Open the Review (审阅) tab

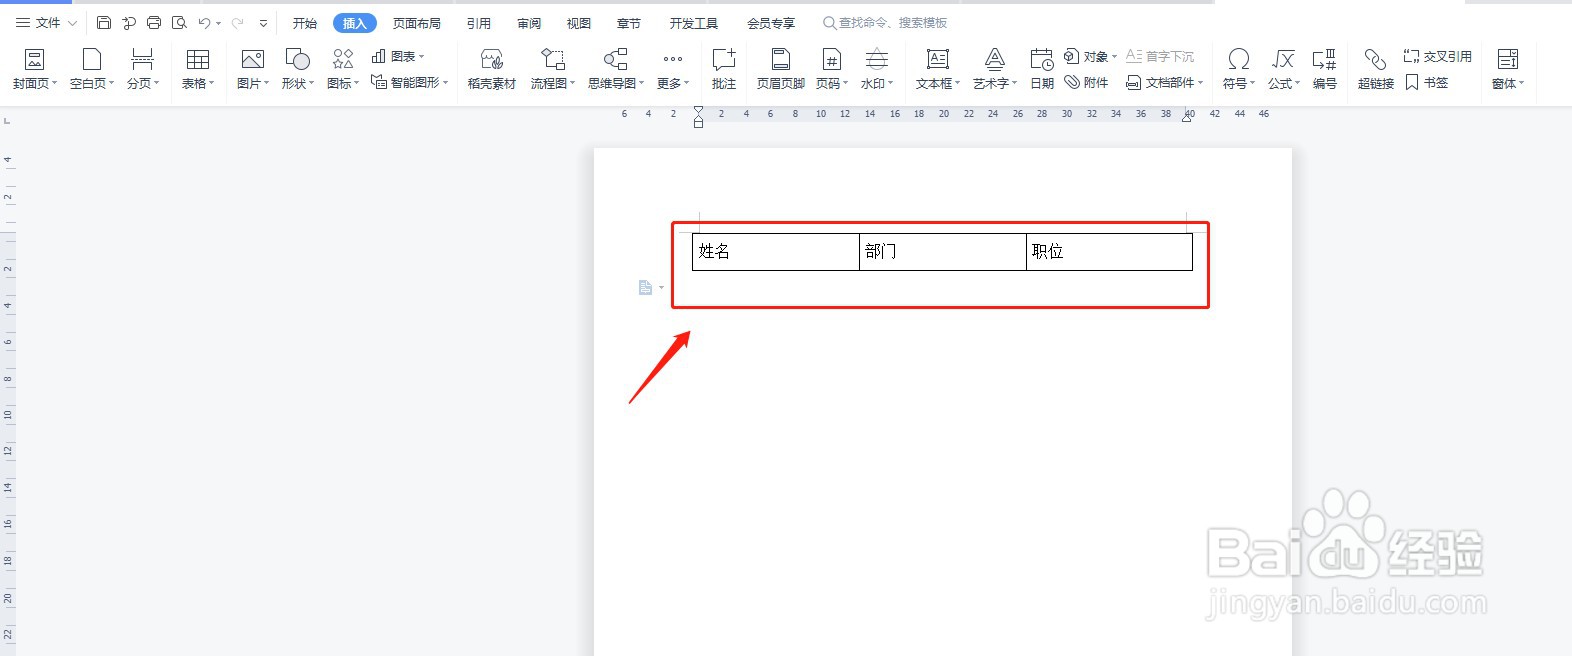529,23
